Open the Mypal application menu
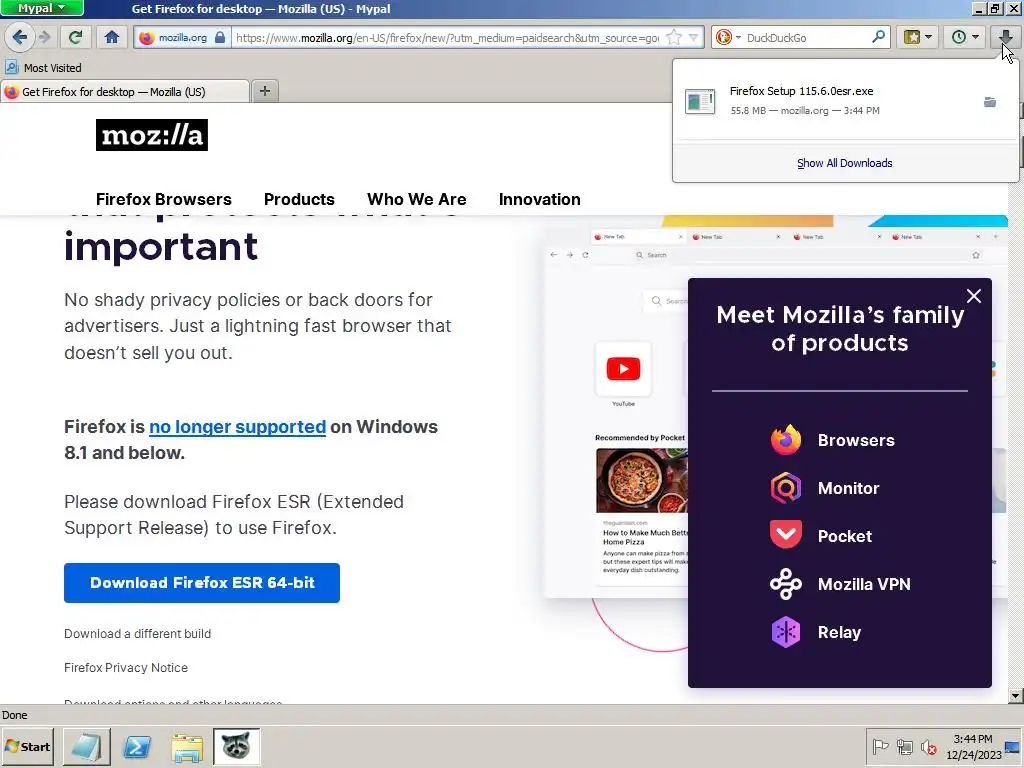The width and height of the screenshot is (1024, 768). click(42, 8)
